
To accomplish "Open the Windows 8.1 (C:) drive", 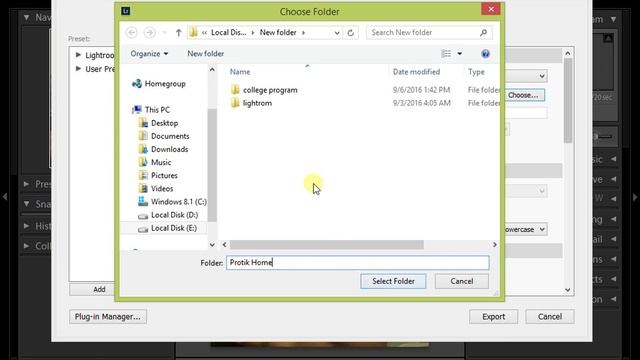I will [x=178, y=202].
